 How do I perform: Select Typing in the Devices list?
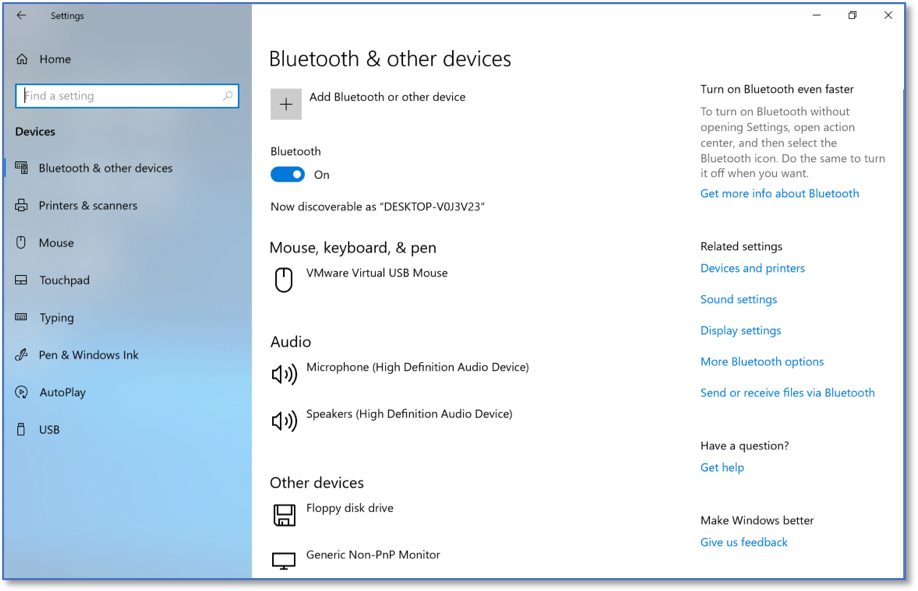tap(56, 317)
